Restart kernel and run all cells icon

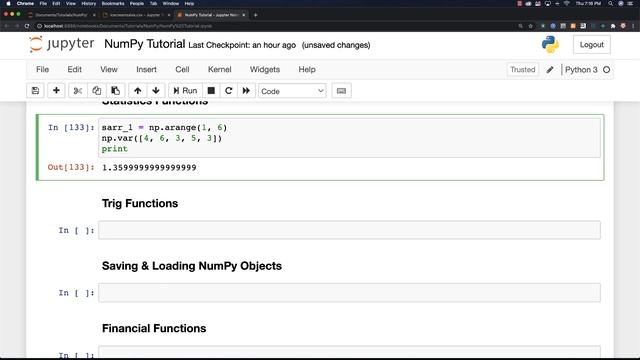click(x=246, y=91)
